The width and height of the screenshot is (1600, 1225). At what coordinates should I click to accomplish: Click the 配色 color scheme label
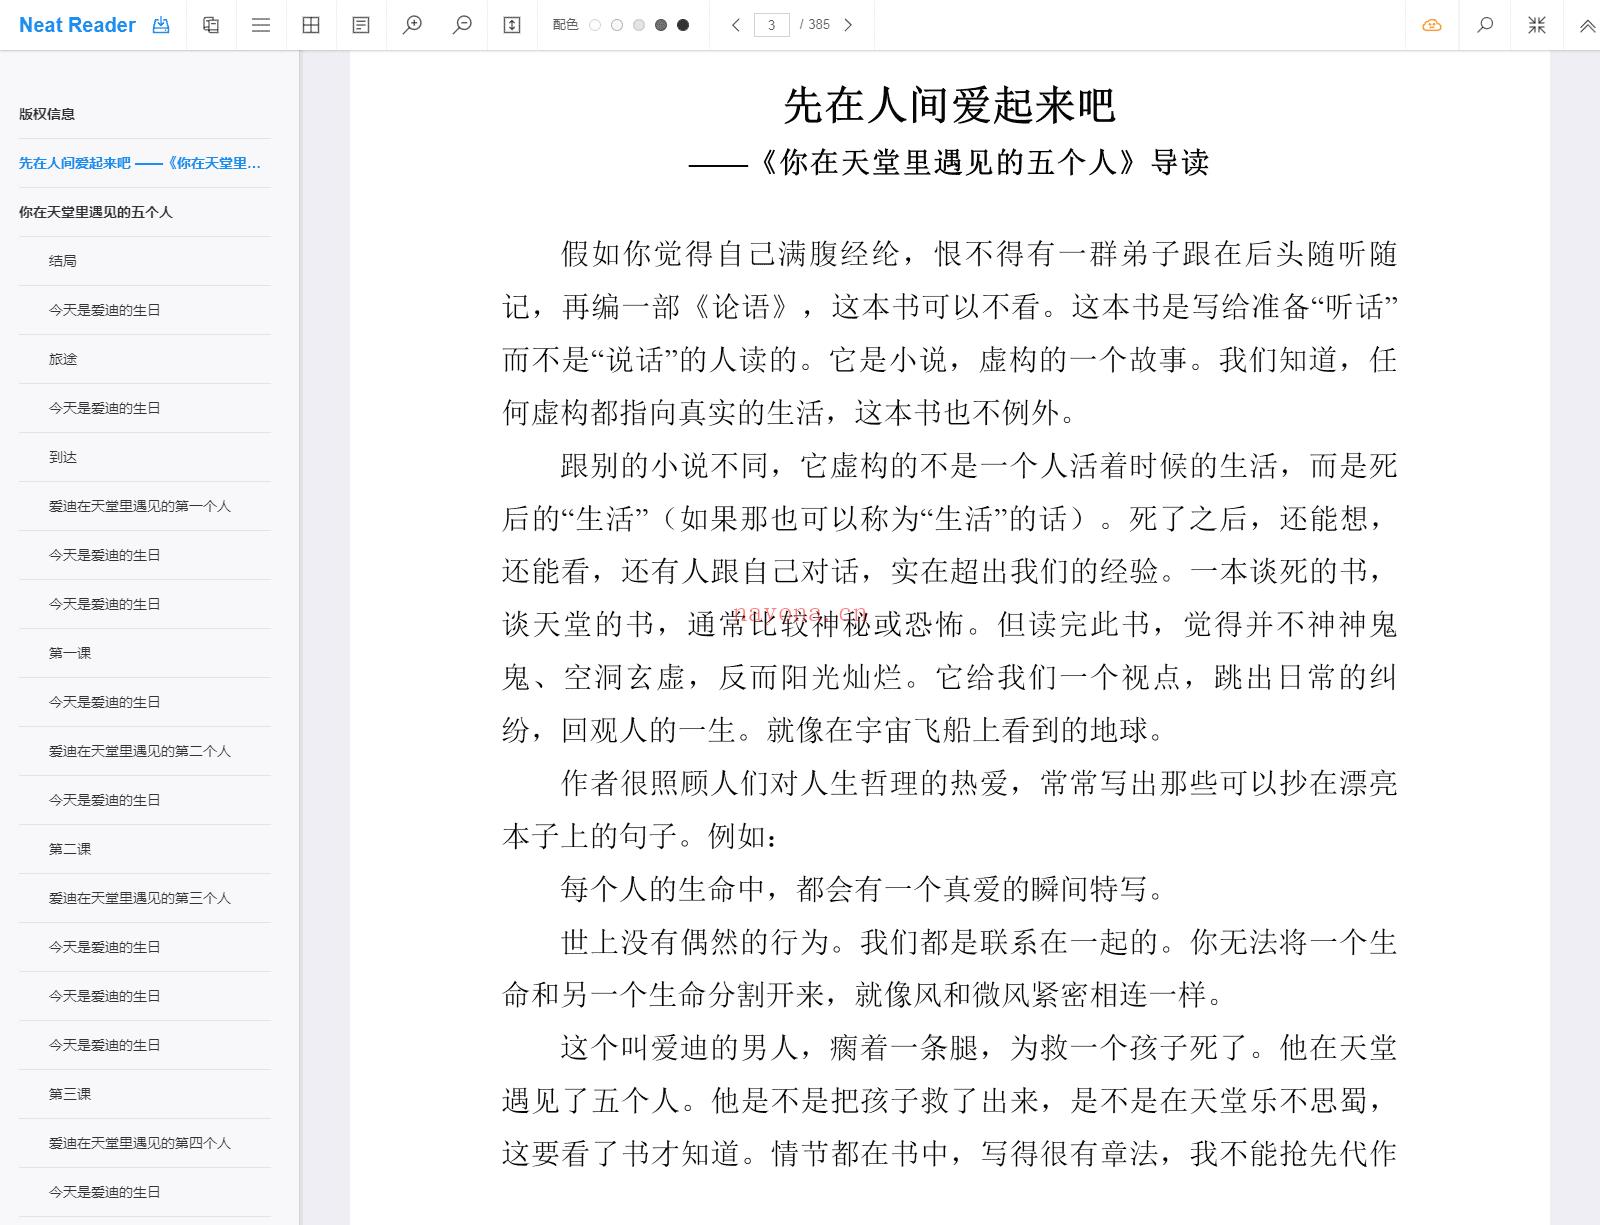click(565, 25)
